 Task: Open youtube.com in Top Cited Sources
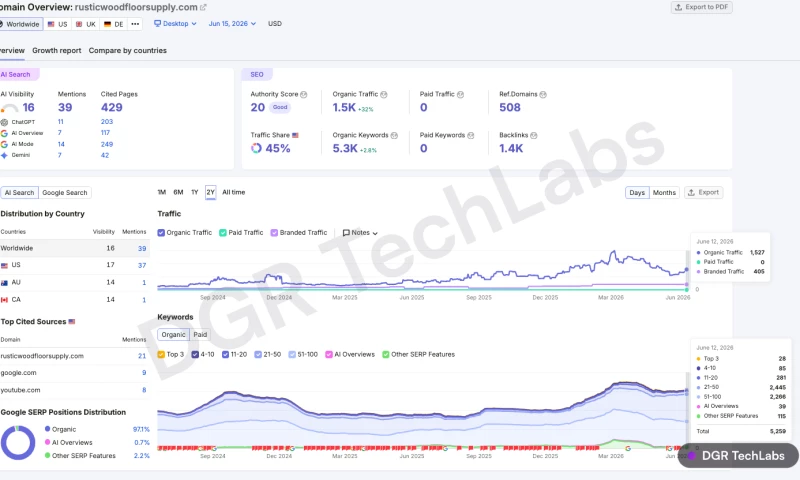[x=20, y=390]
